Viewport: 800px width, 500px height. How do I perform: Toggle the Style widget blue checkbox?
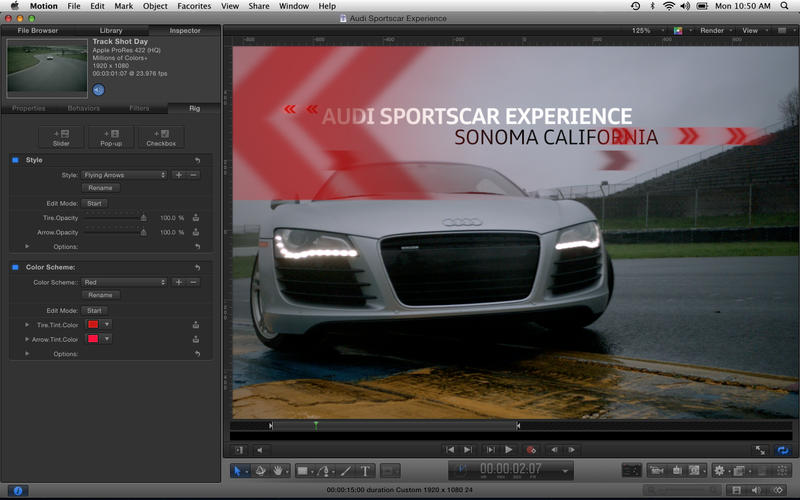15,160
